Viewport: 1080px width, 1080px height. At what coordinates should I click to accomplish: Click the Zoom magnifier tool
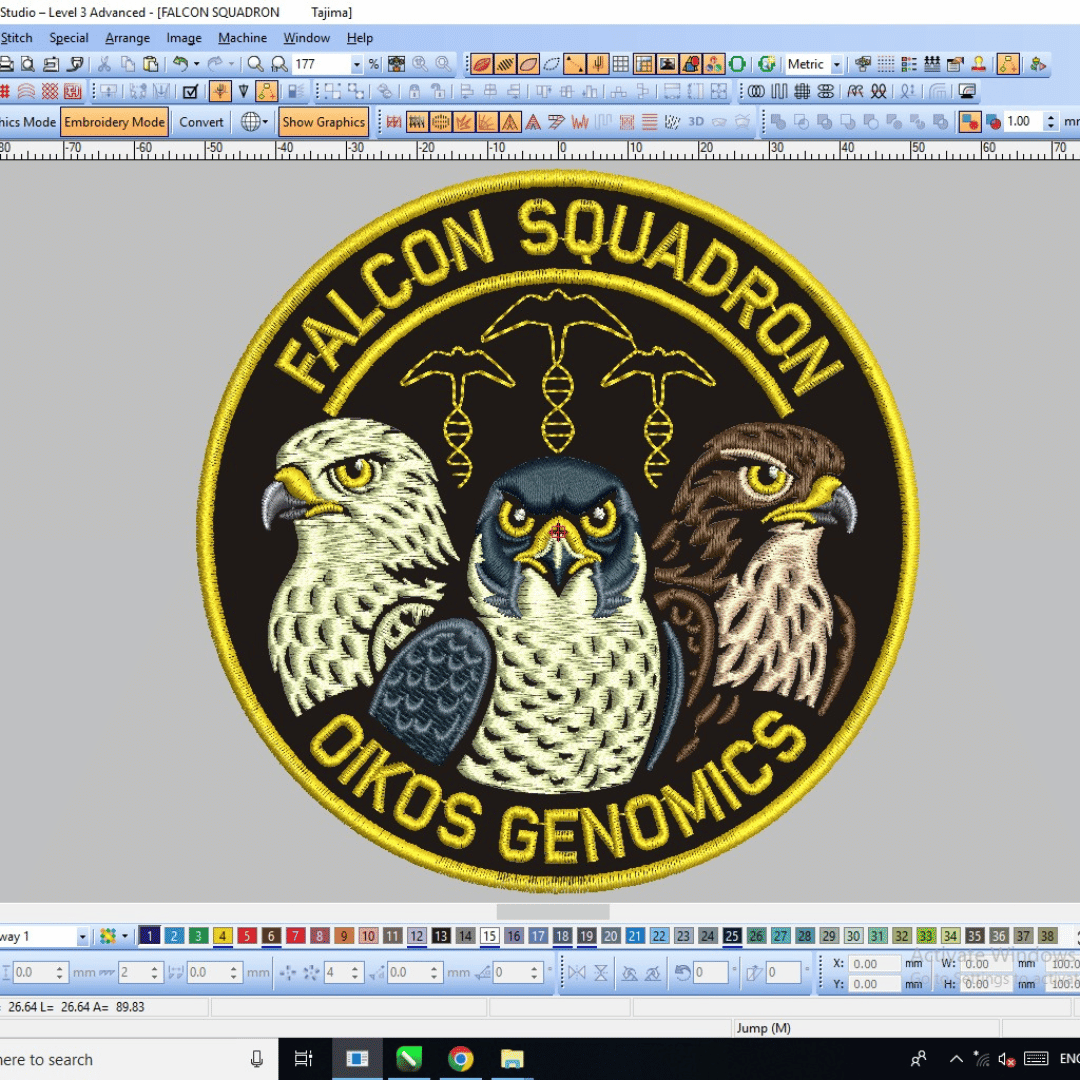(256, 64)
